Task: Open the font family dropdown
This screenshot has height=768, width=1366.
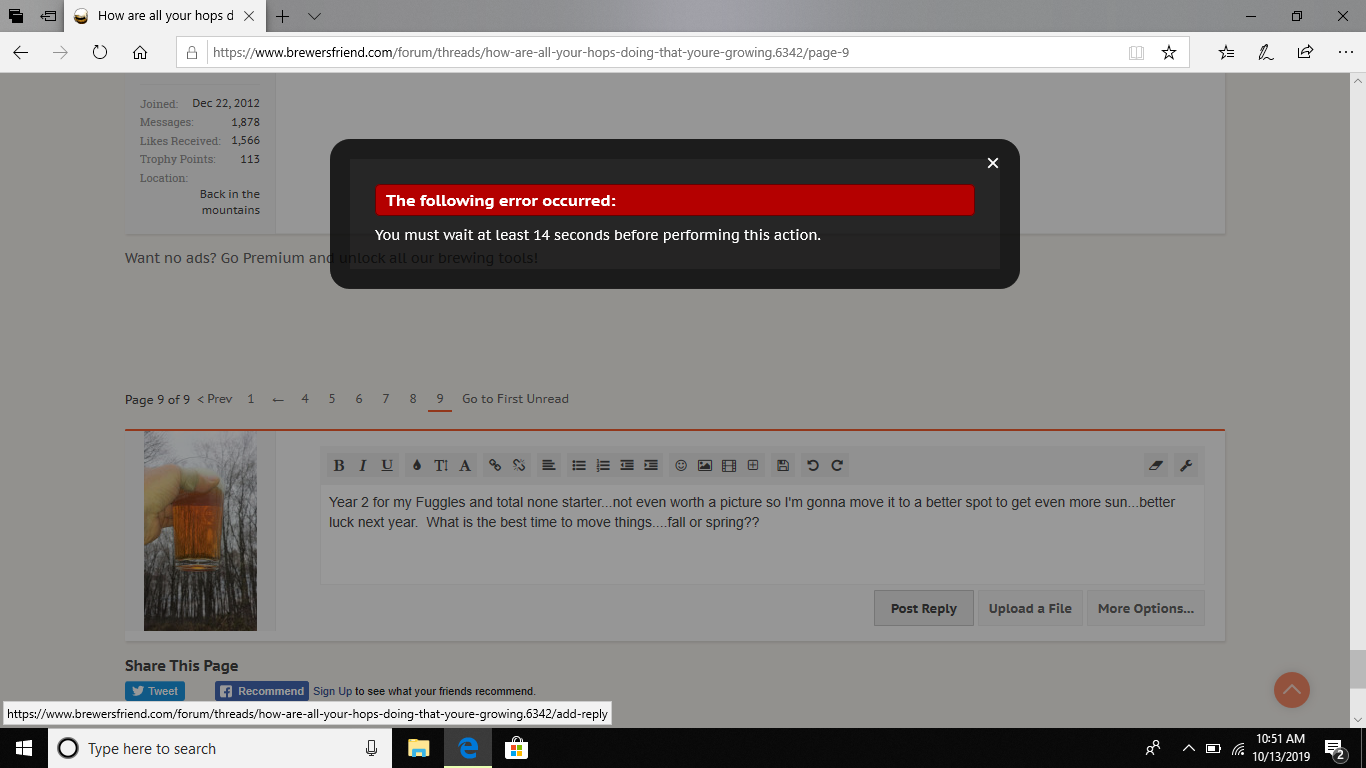Action: coord(465,465)
